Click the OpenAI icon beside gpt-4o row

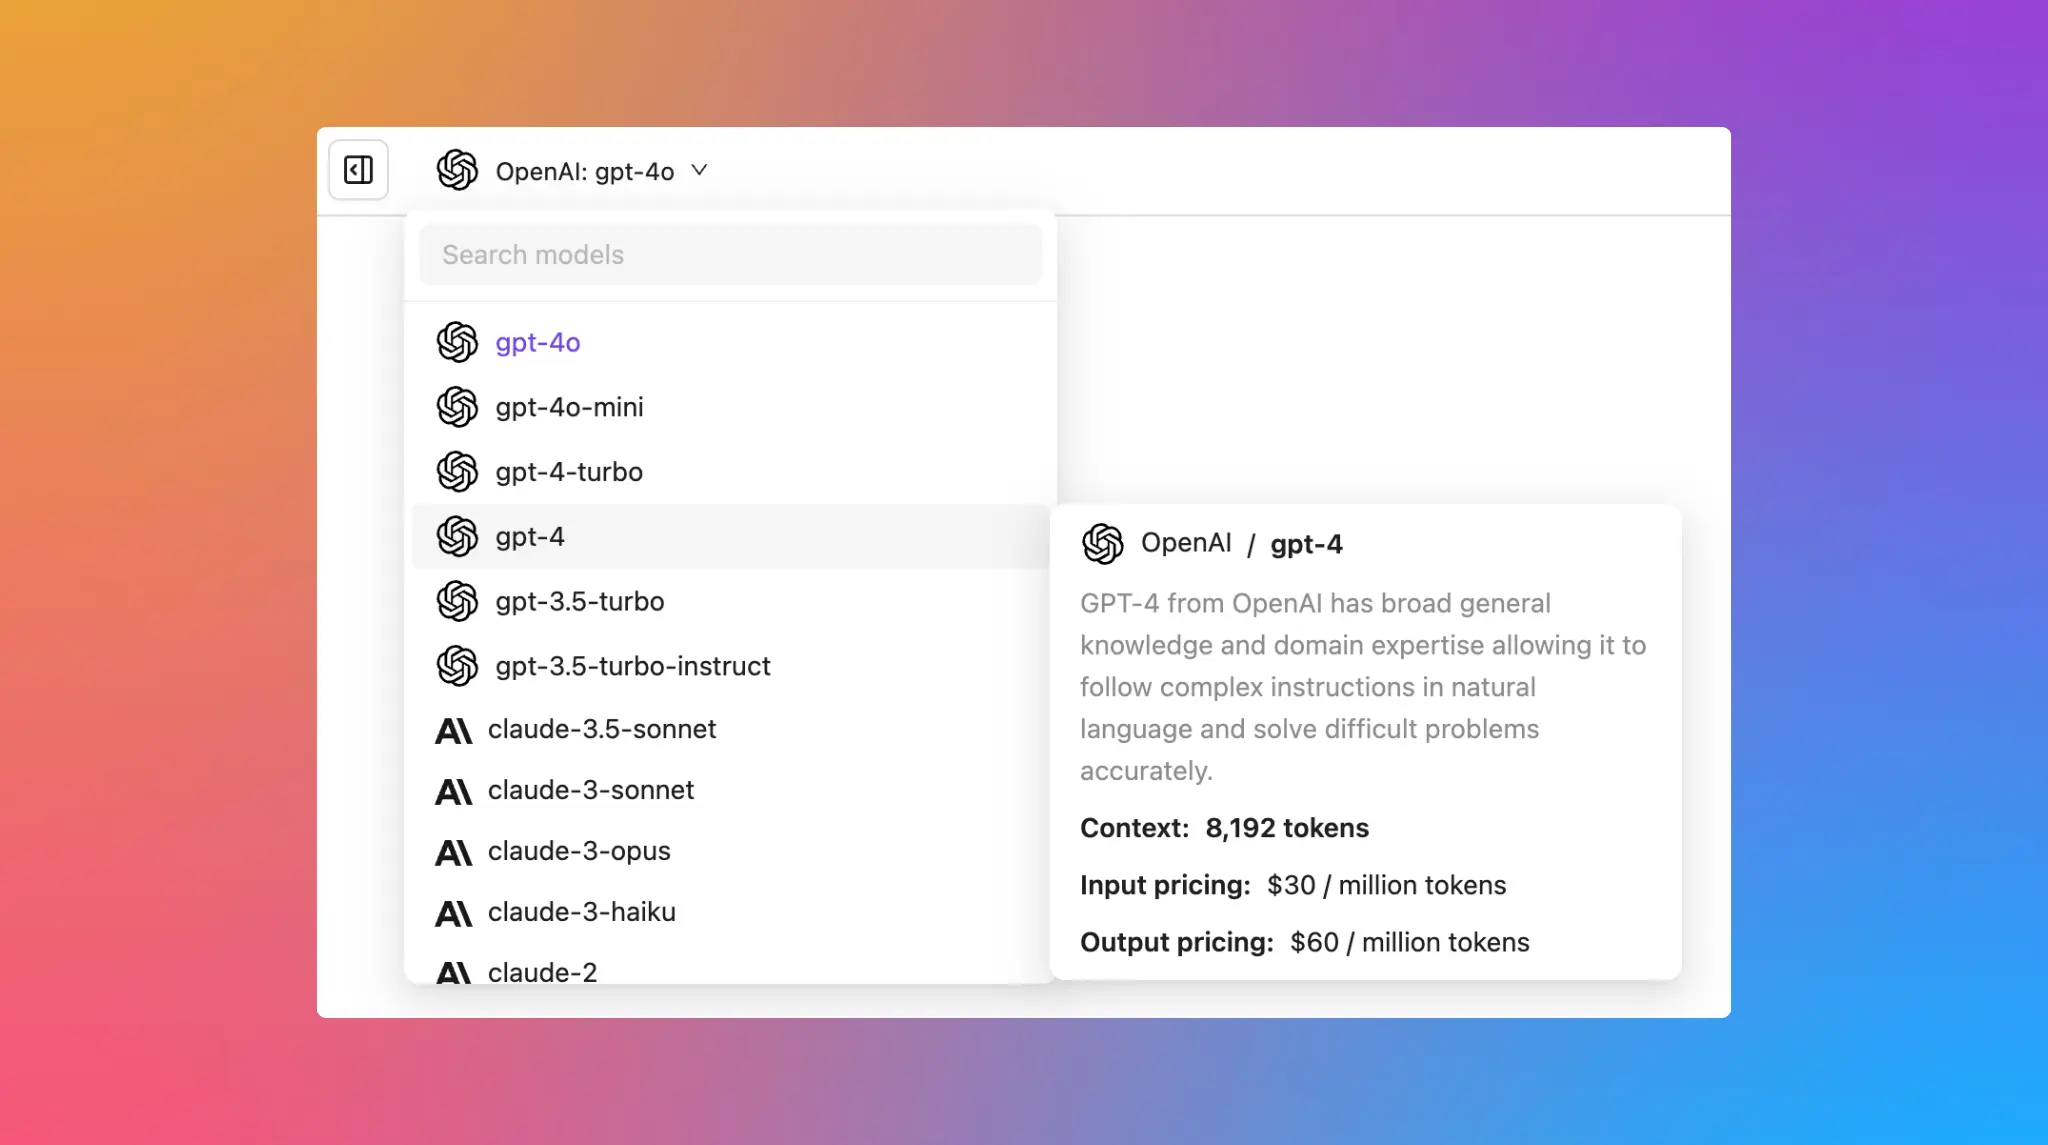coord(457,342)
